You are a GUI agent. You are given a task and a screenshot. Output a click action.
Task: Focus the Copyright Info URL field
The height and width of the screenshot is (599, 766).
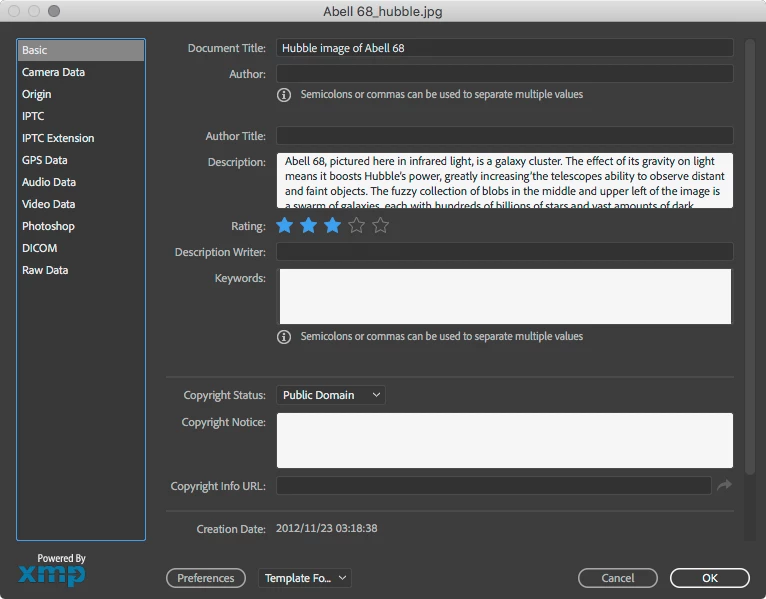[494, 486]
